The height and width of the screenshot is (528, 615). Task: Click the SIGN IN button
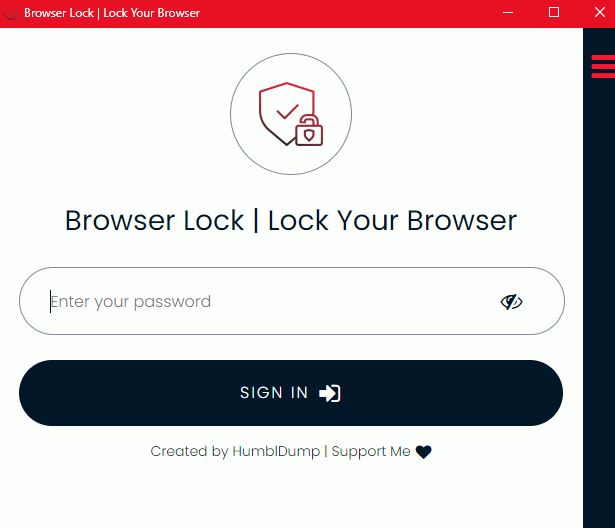pos(291,393)
